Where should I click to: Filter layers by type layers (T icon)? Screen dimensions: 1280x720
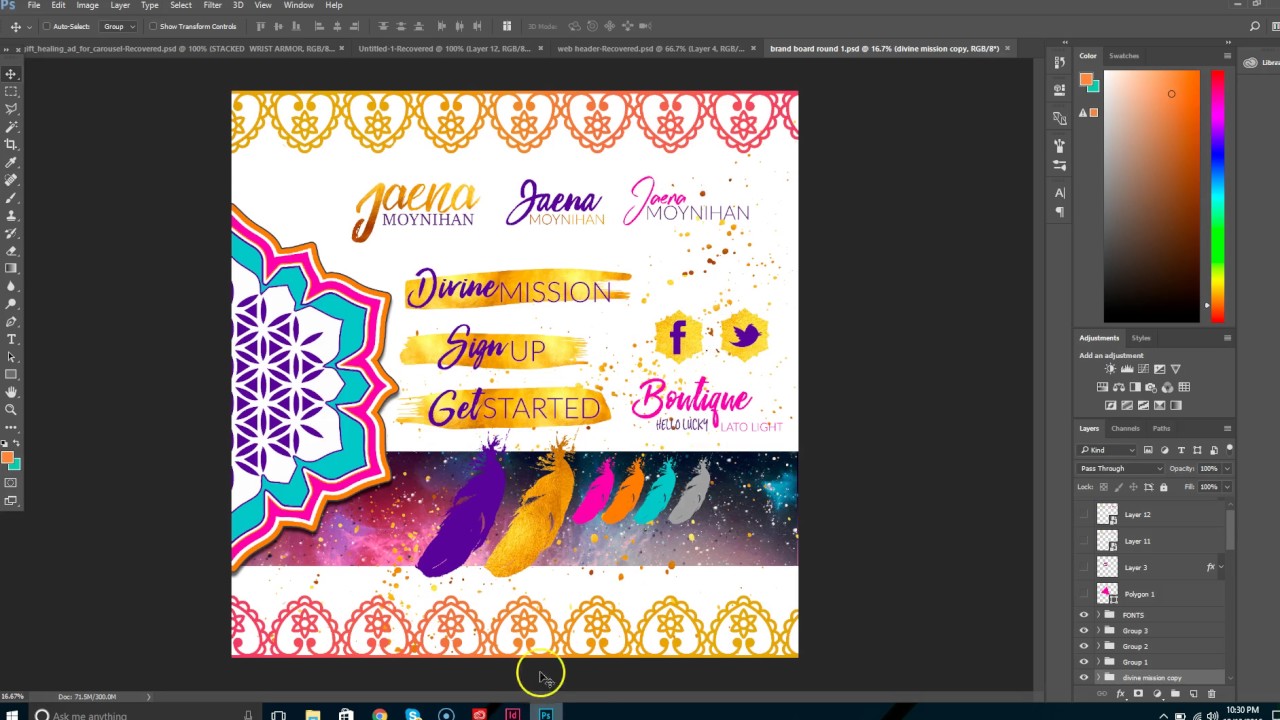pyautogui.click(x=1181, y=450)
